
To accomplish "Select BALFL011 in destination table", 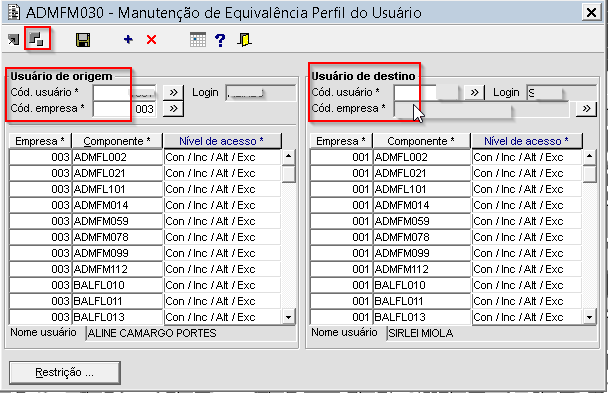I will (421, 301).
